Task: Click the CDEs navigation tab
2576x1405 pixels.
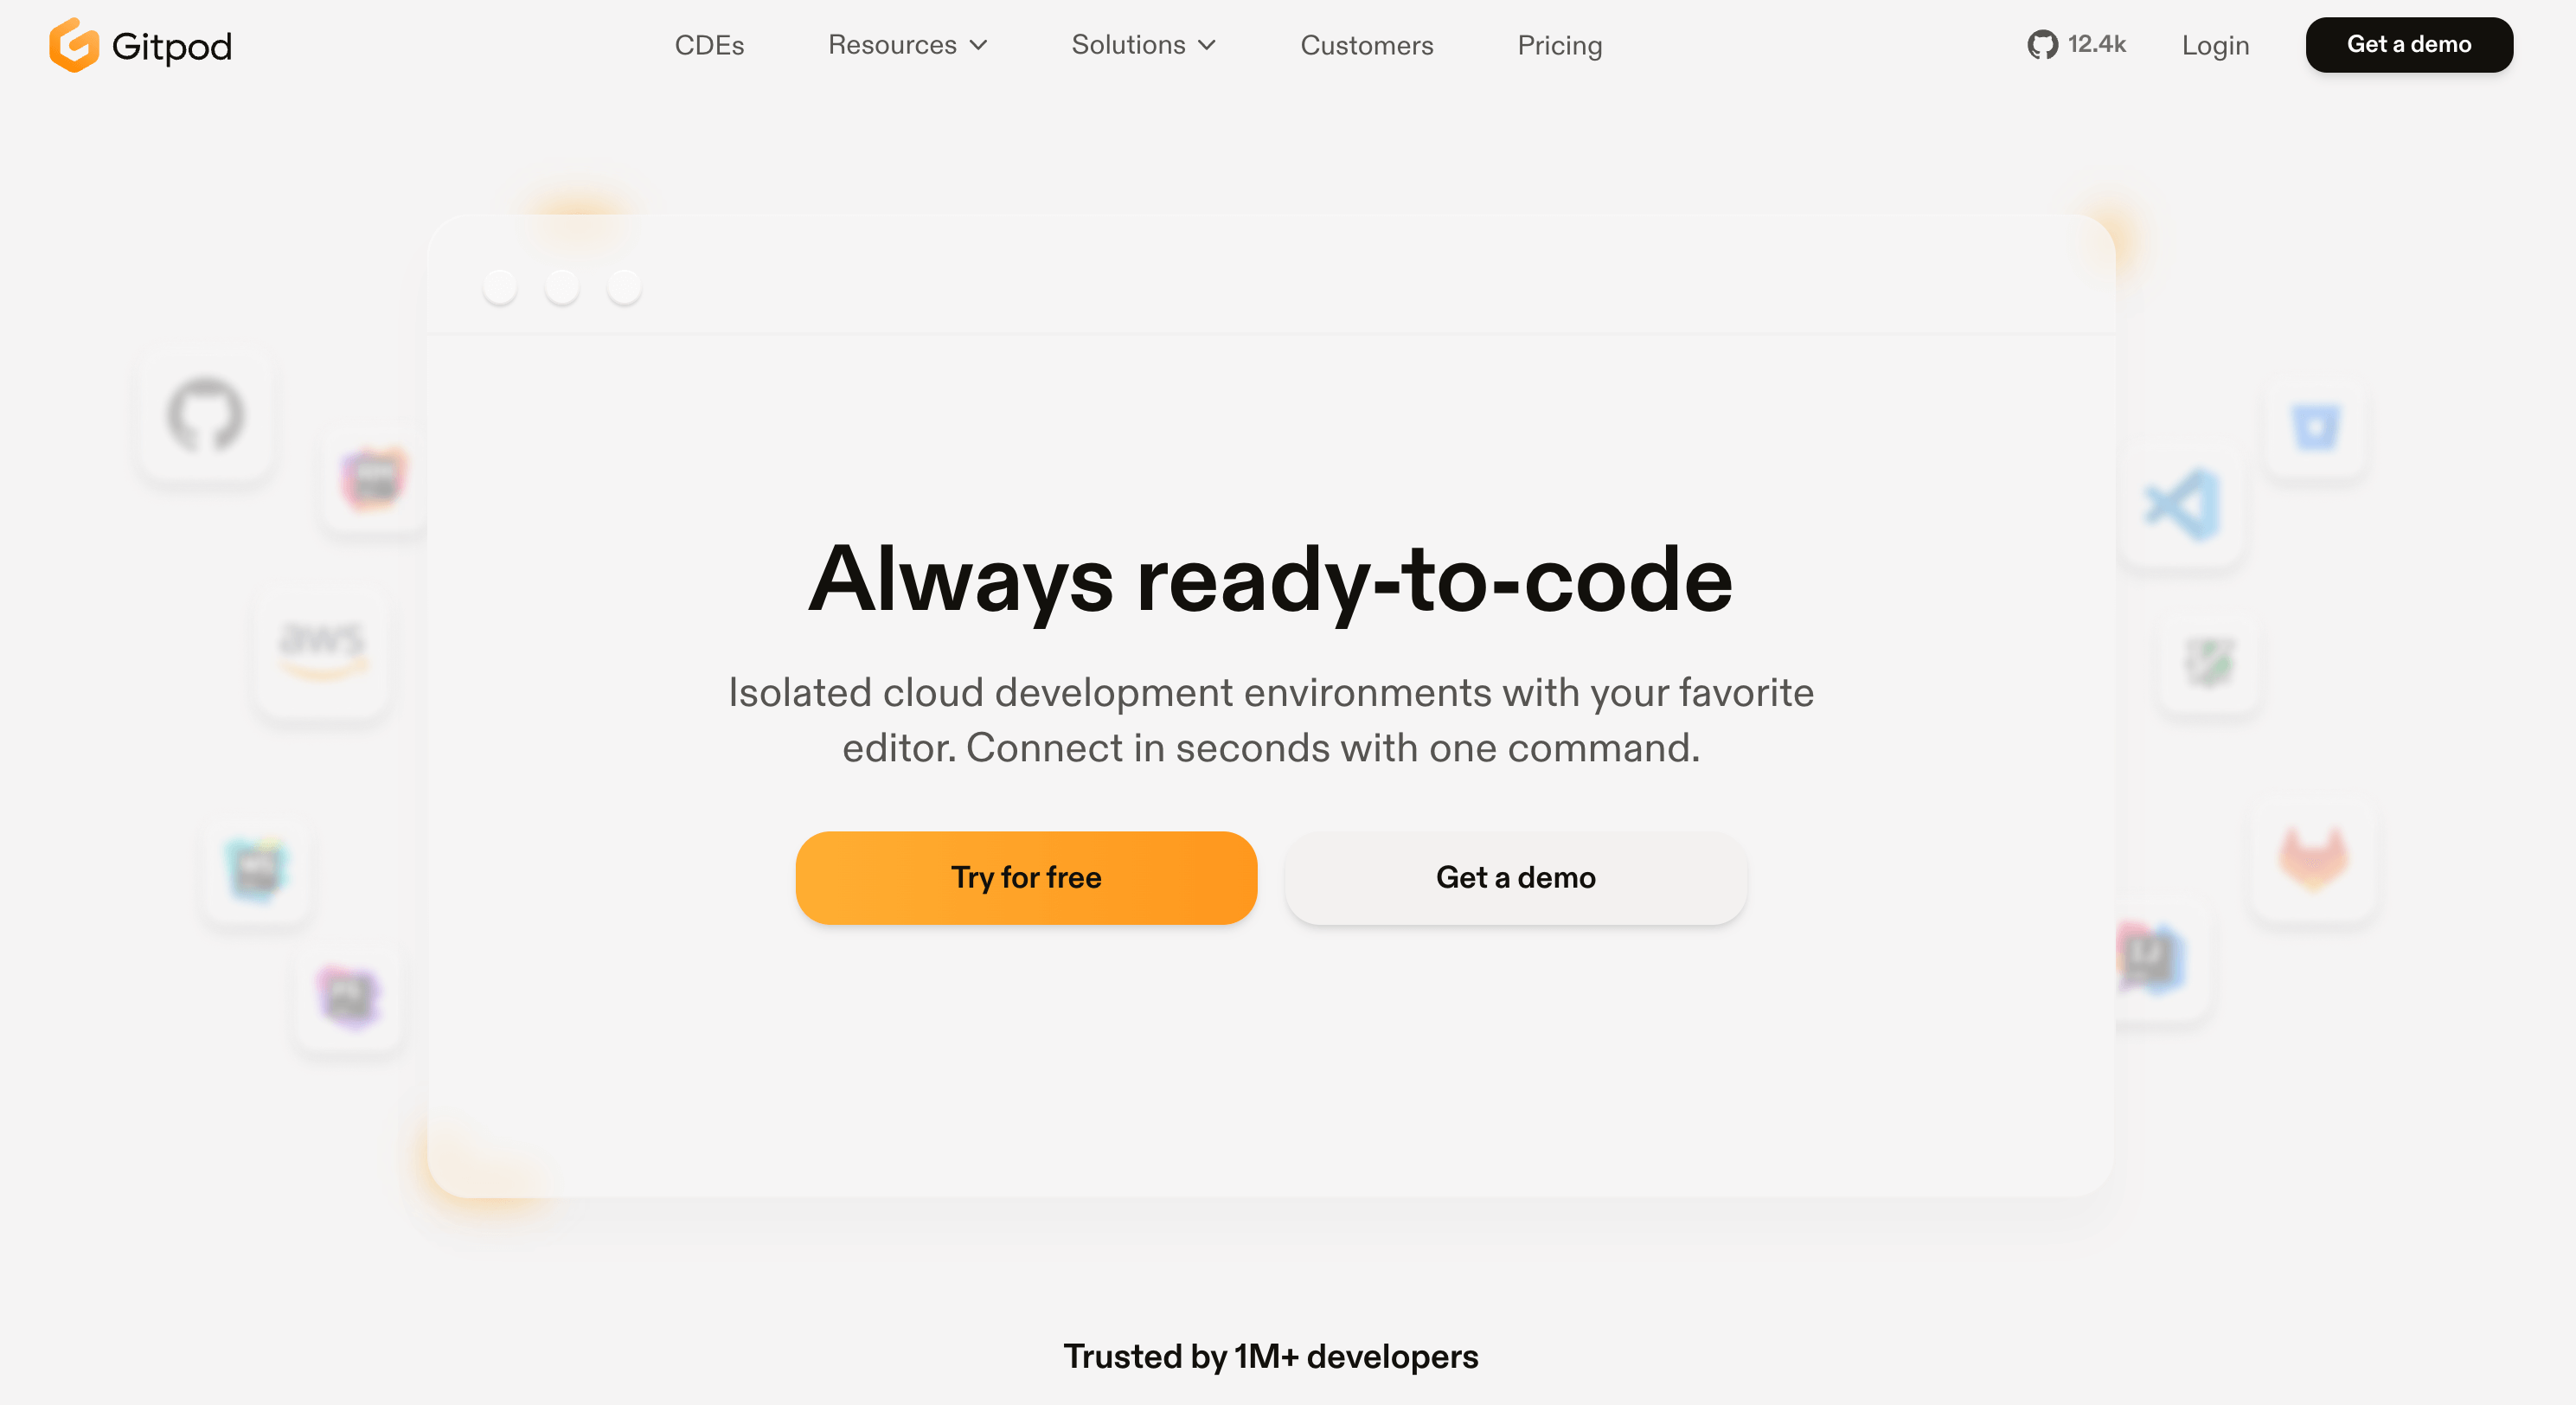Action: [x=709, y=45]
